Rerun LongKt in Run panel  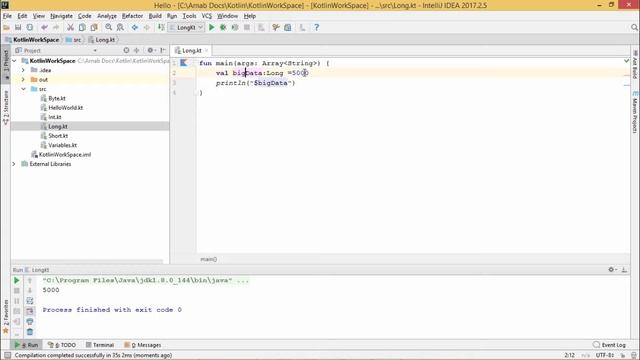click(x=17, y=280)
